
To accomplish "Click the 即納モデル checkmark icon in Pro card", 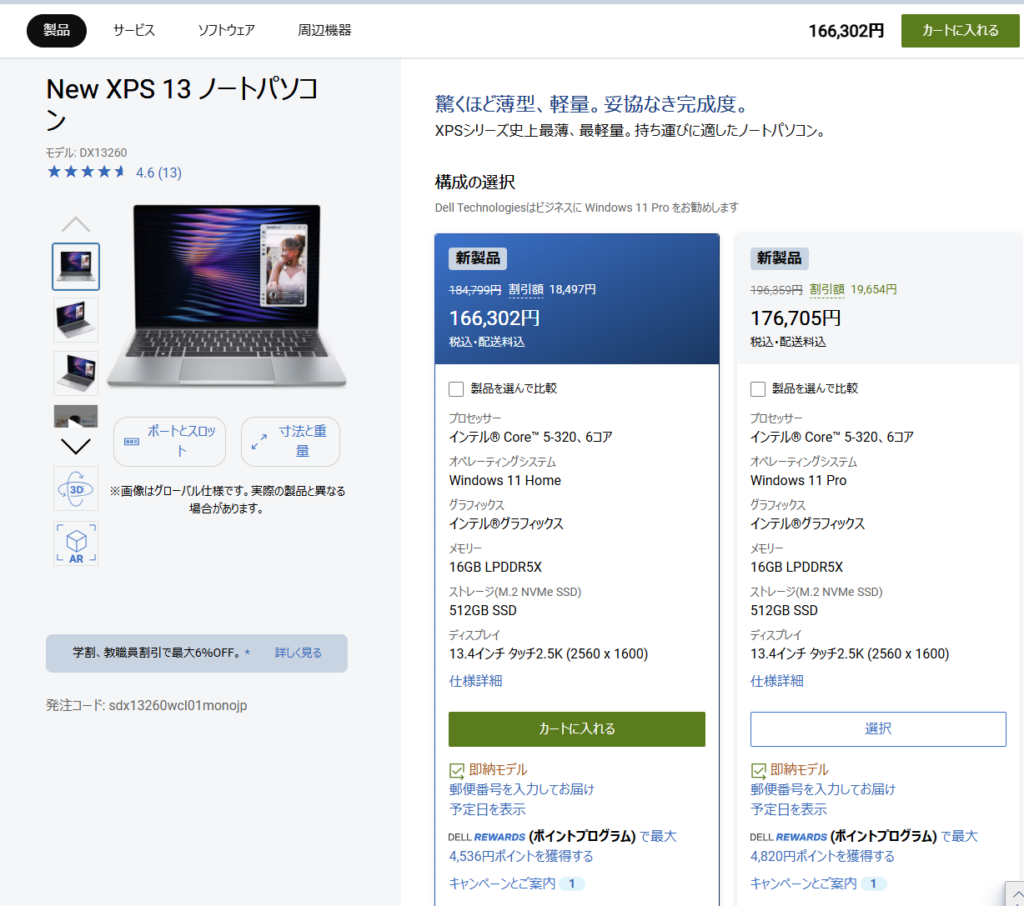I will (758, 771).
